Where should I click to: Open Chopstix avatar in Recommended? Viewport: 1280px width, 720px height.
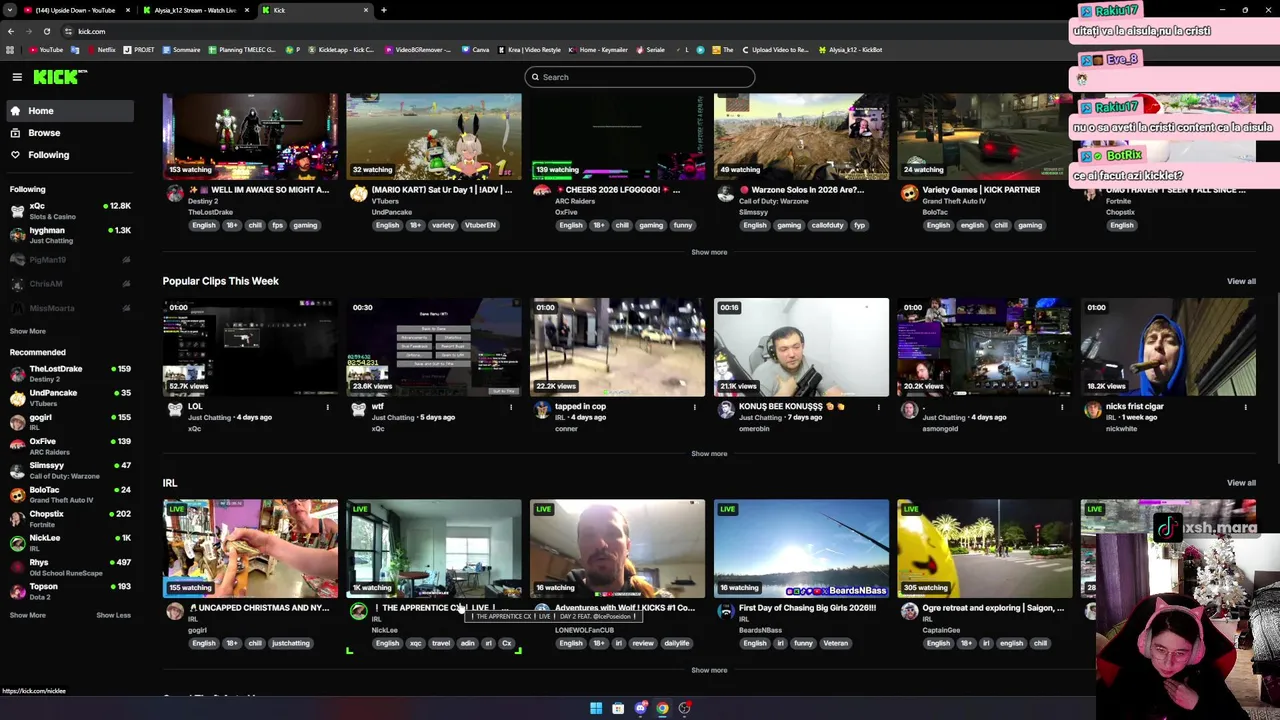coord(17,519)
